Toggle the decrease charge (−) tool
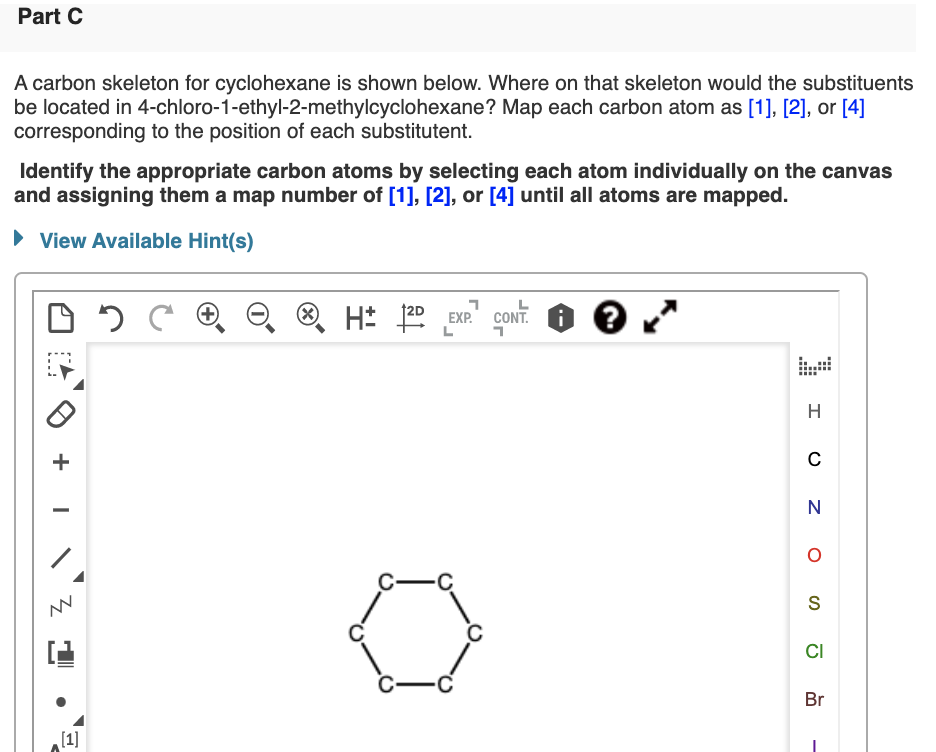This screenshot has height=752, width=936. pyautogui.click(x=60, y=508)
